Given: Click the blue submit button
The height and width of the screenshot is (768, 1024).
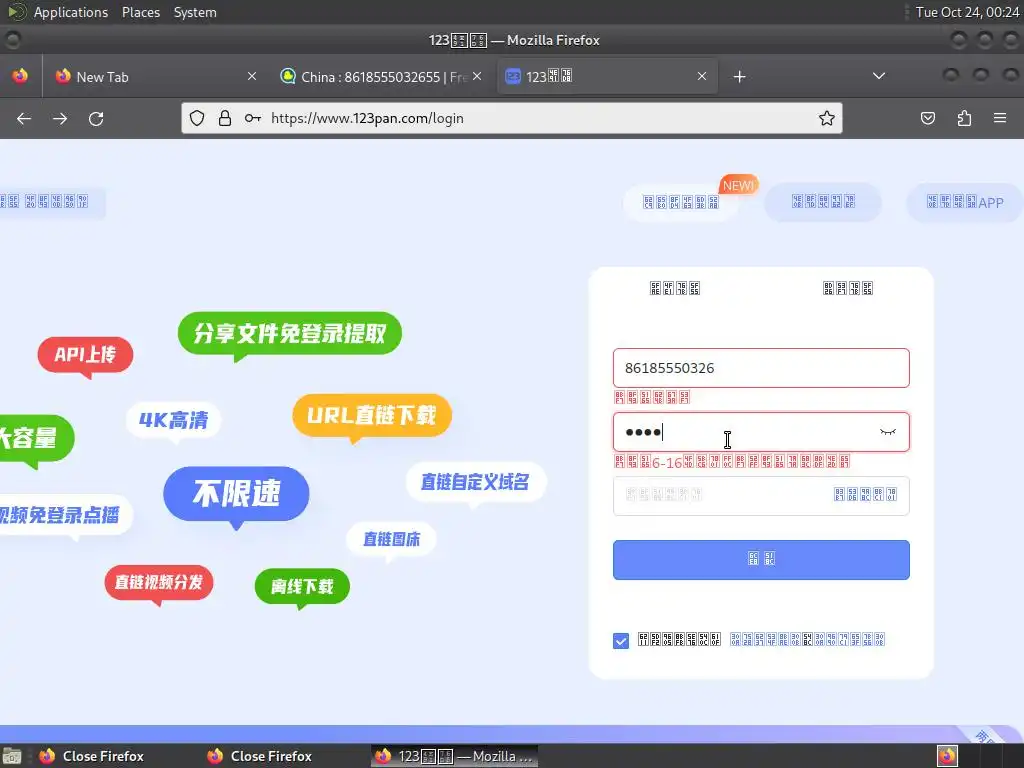Looking at the screenshot, I should click(761, 560).
